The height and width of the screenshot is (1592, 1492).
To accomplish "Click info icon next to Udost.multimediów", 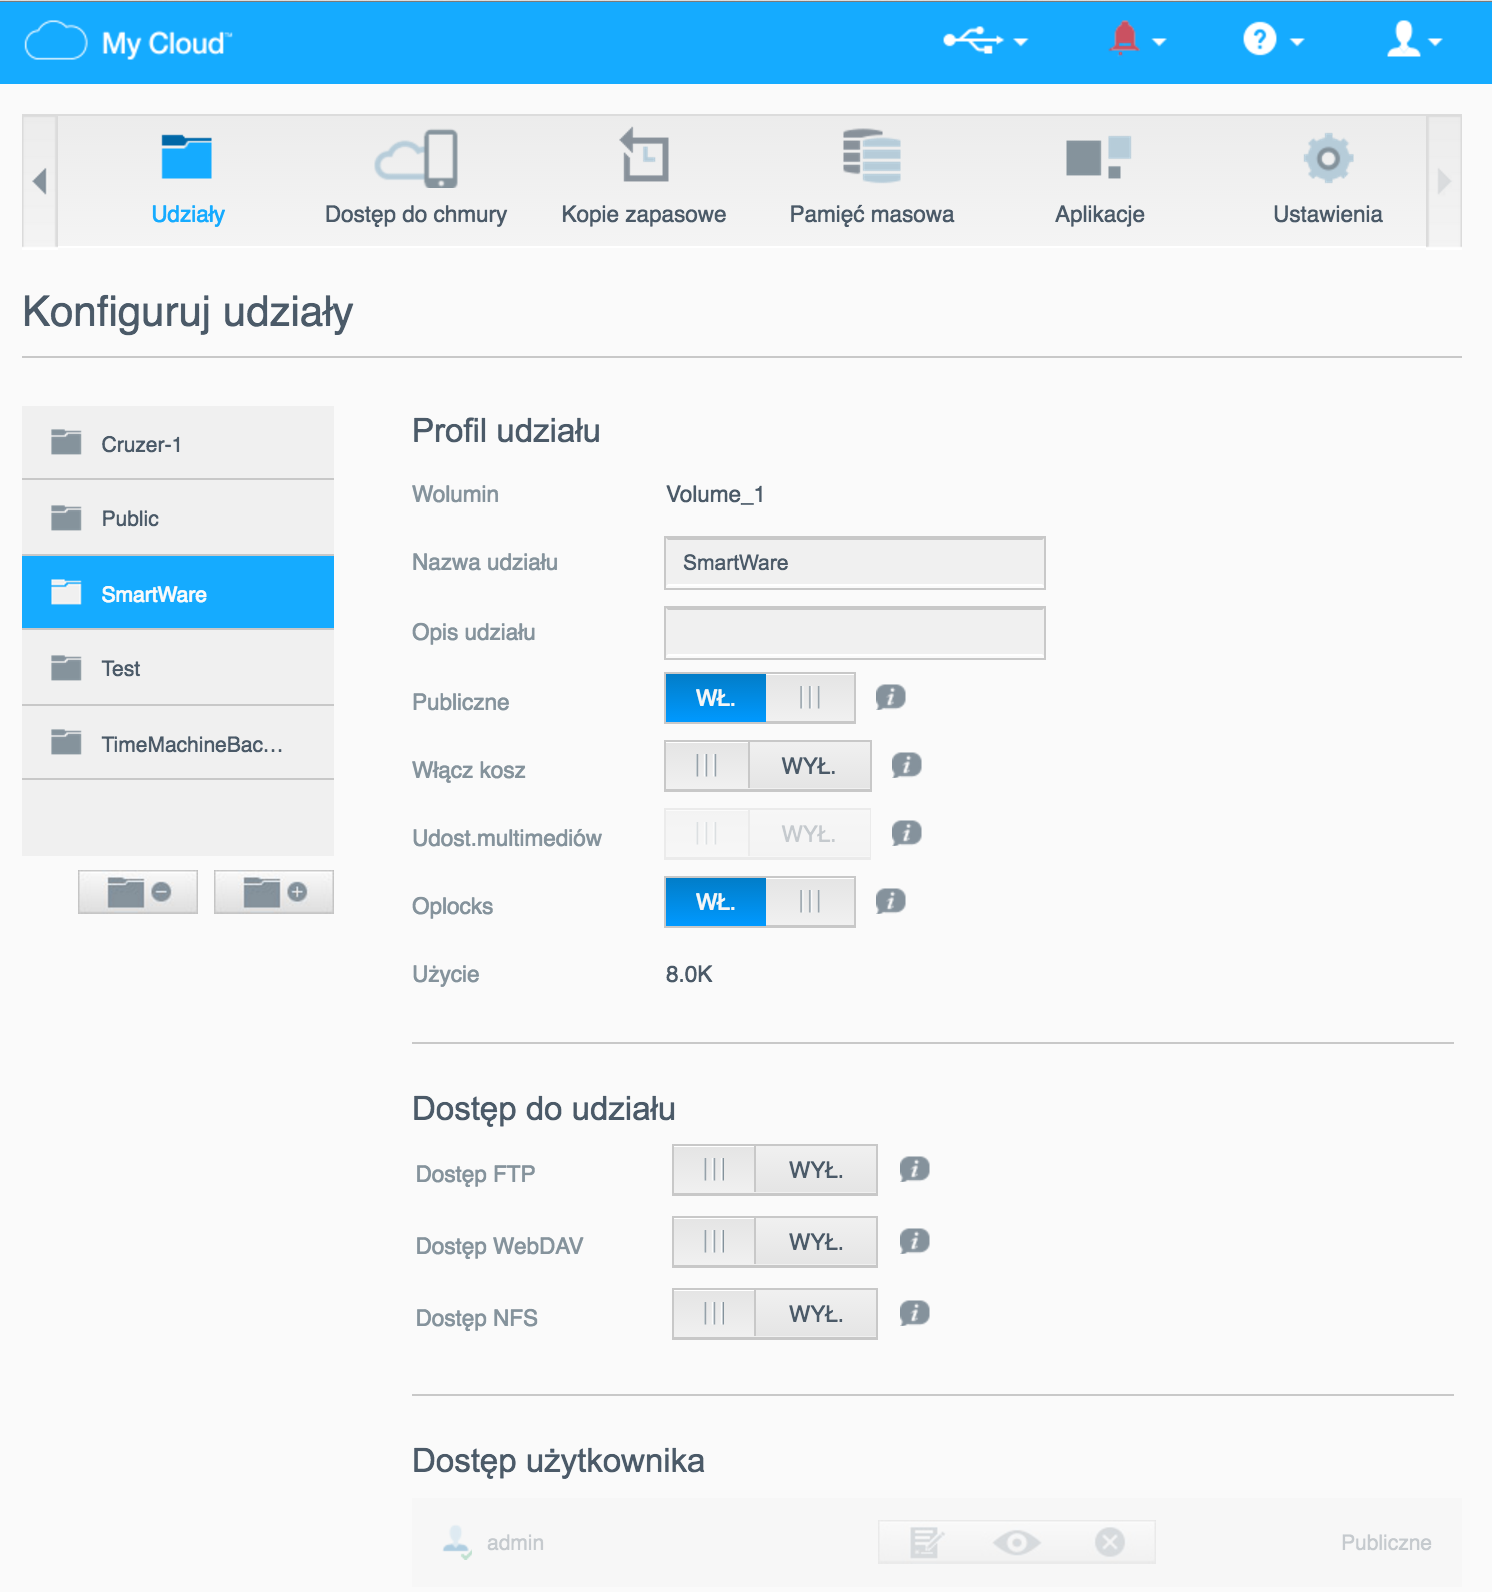I will (x=907, y=833).
